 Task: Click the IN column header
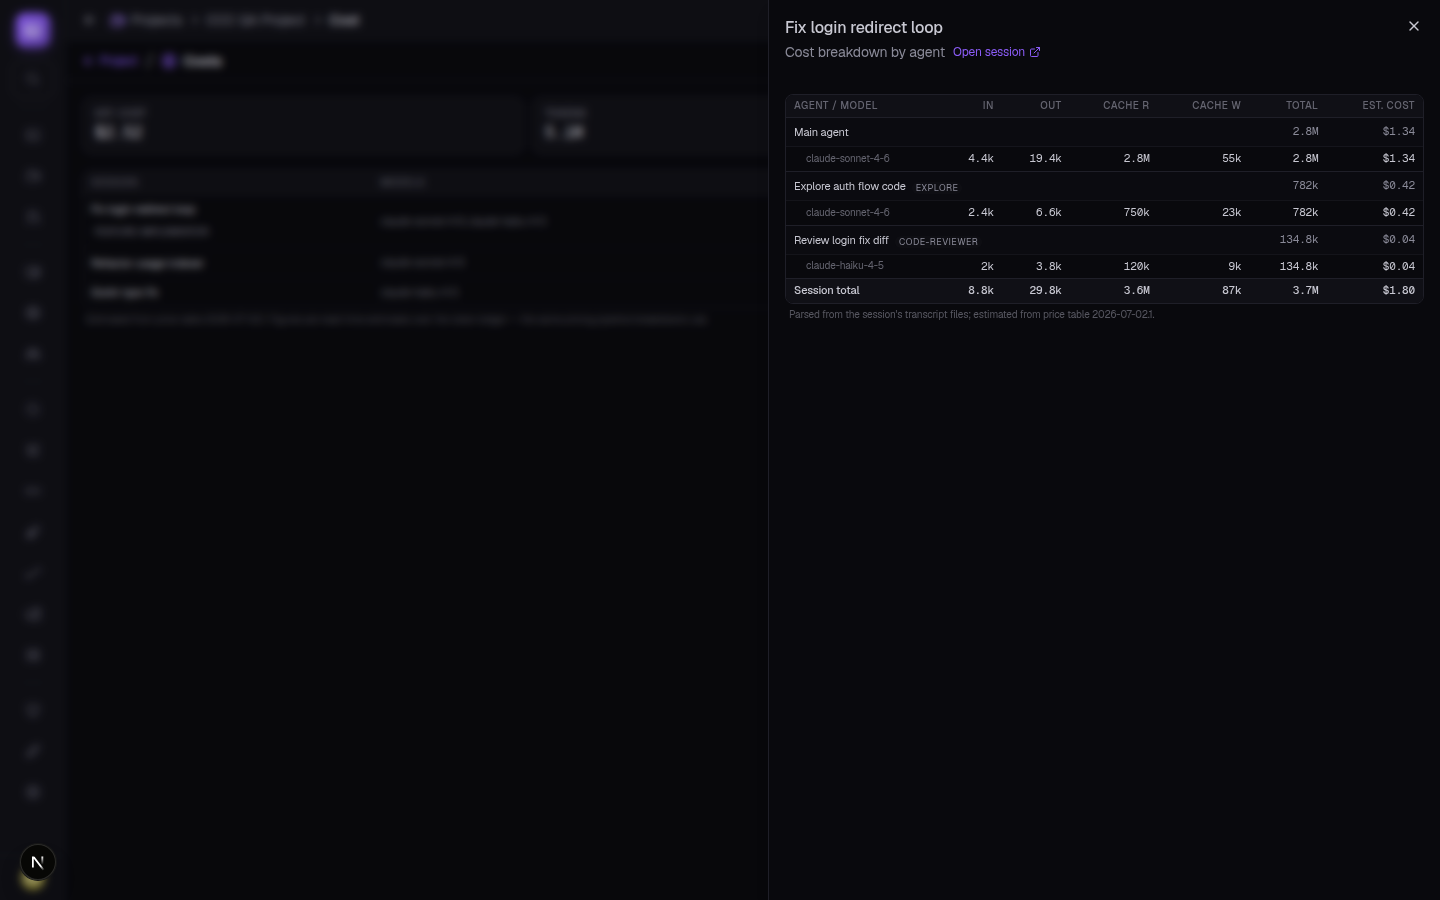tap(987, 105)
